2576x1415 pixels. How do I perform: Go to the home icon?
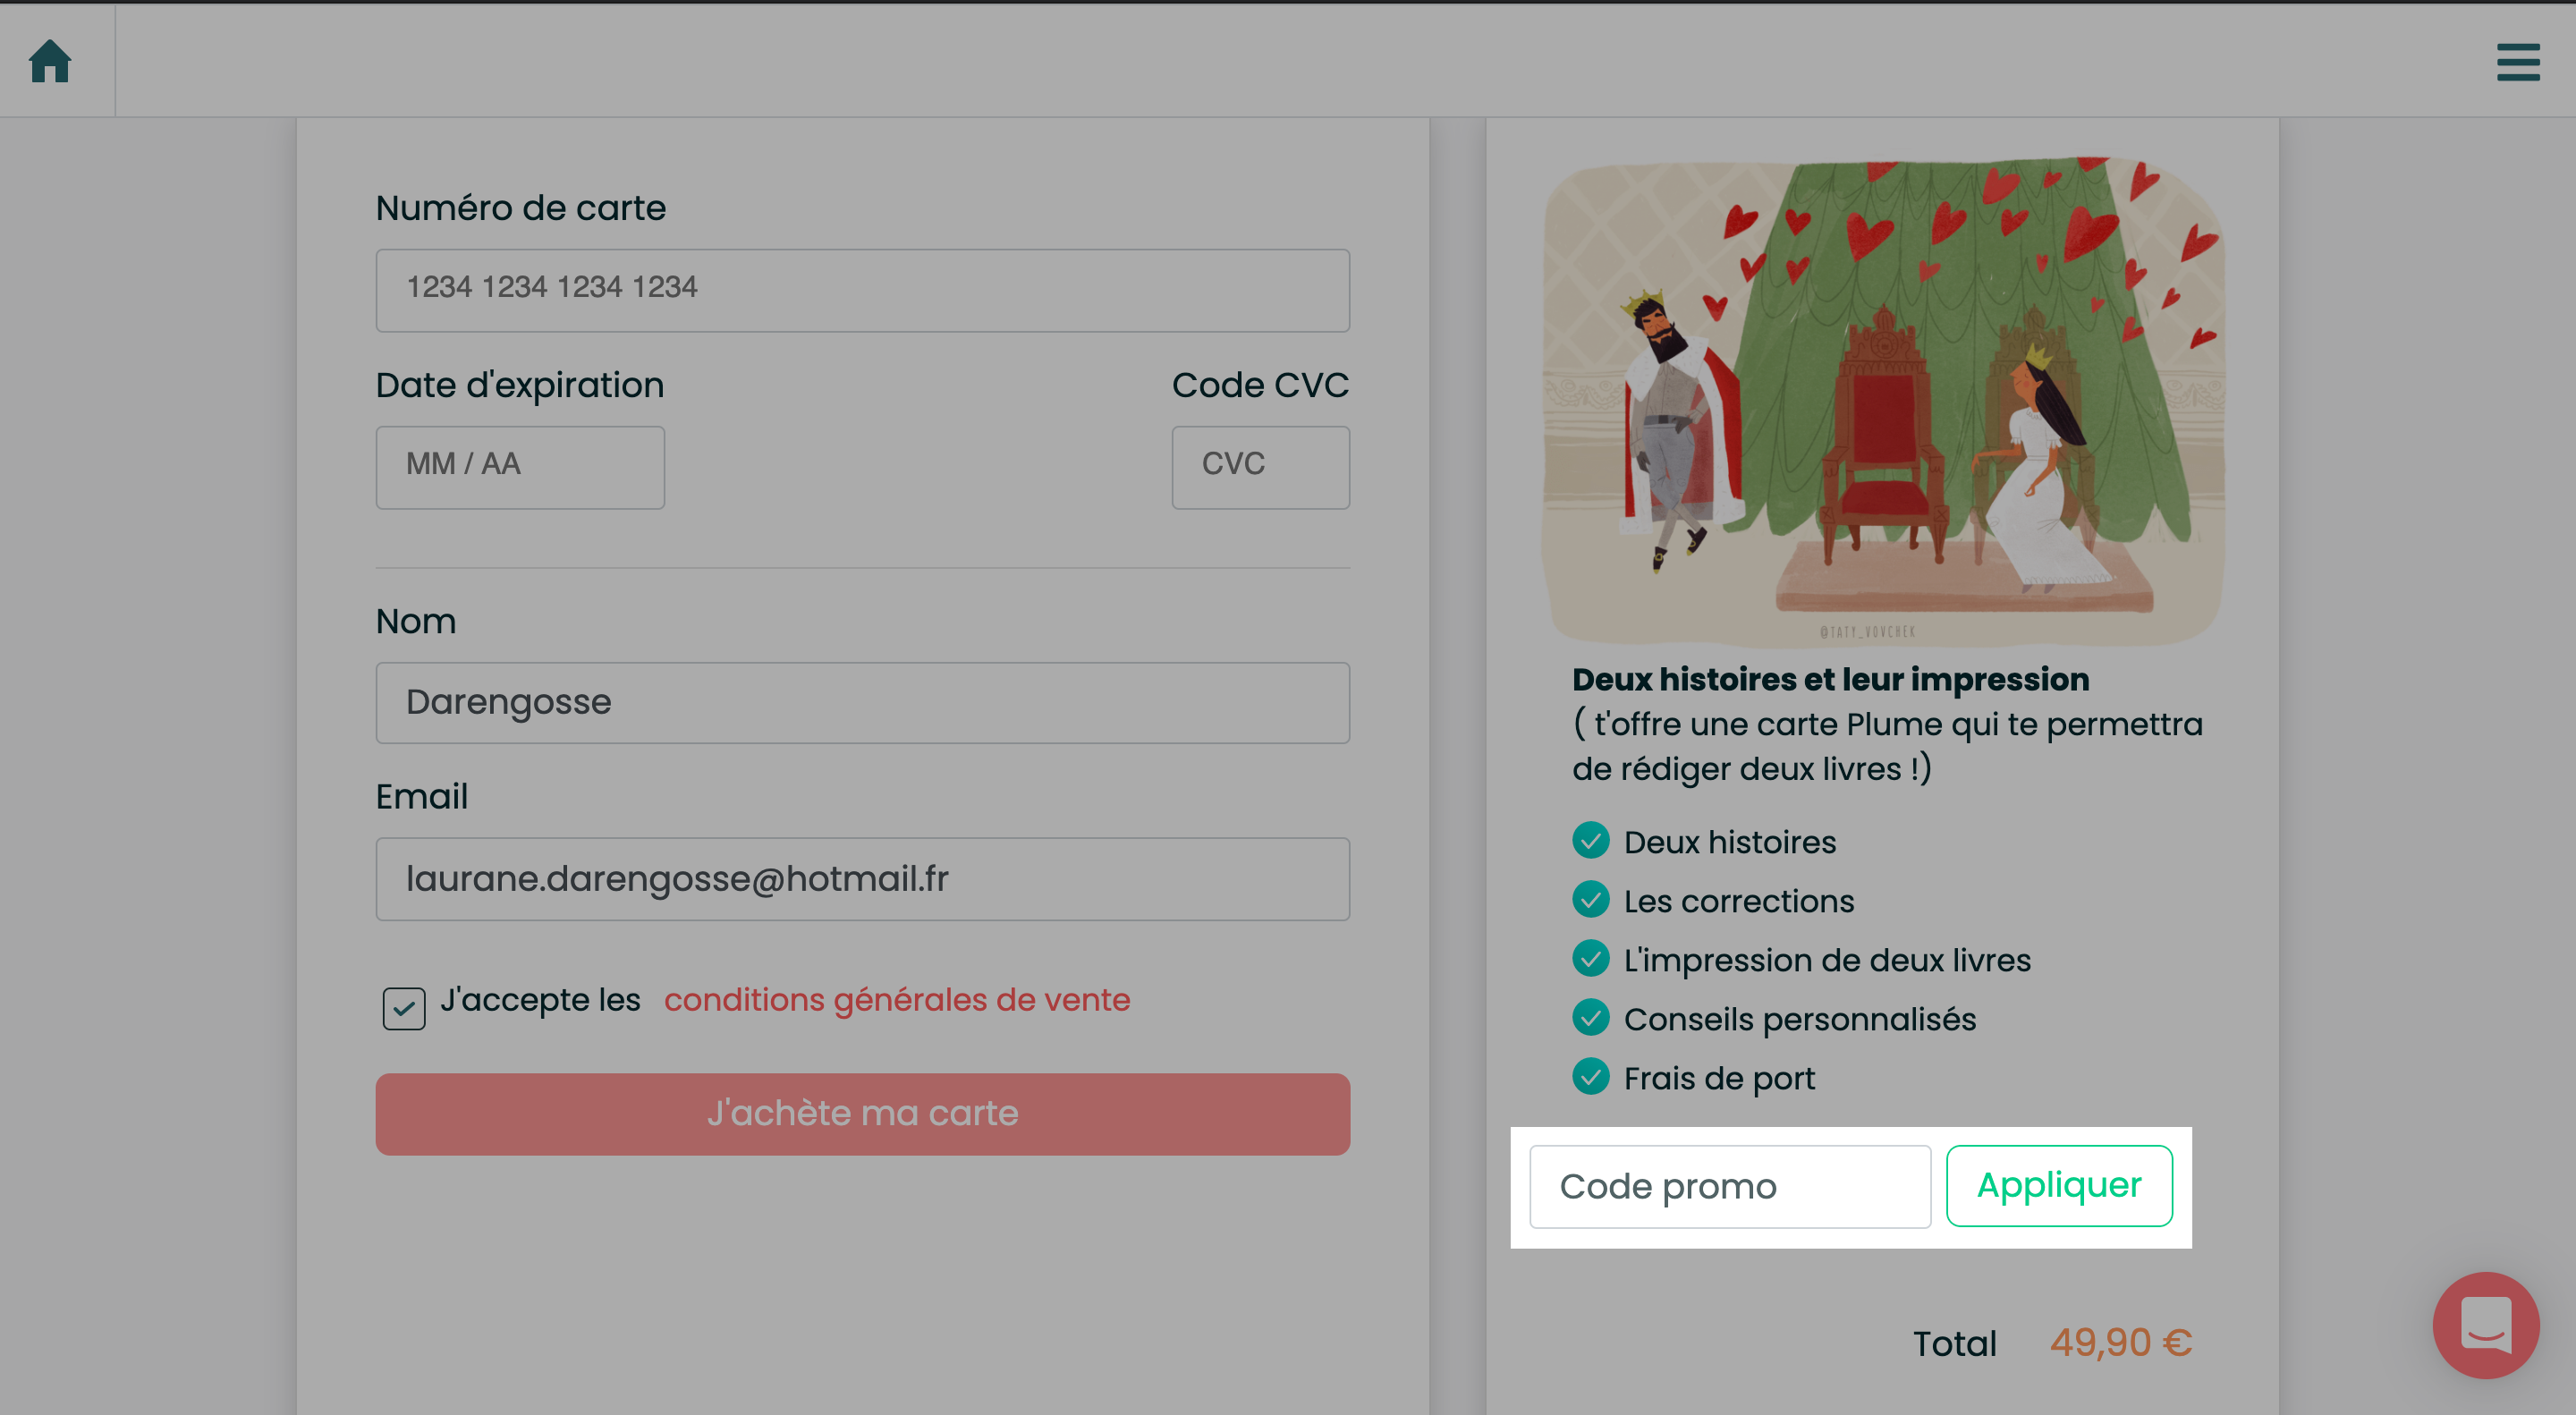pyautogui.click(x=50, y=61)
